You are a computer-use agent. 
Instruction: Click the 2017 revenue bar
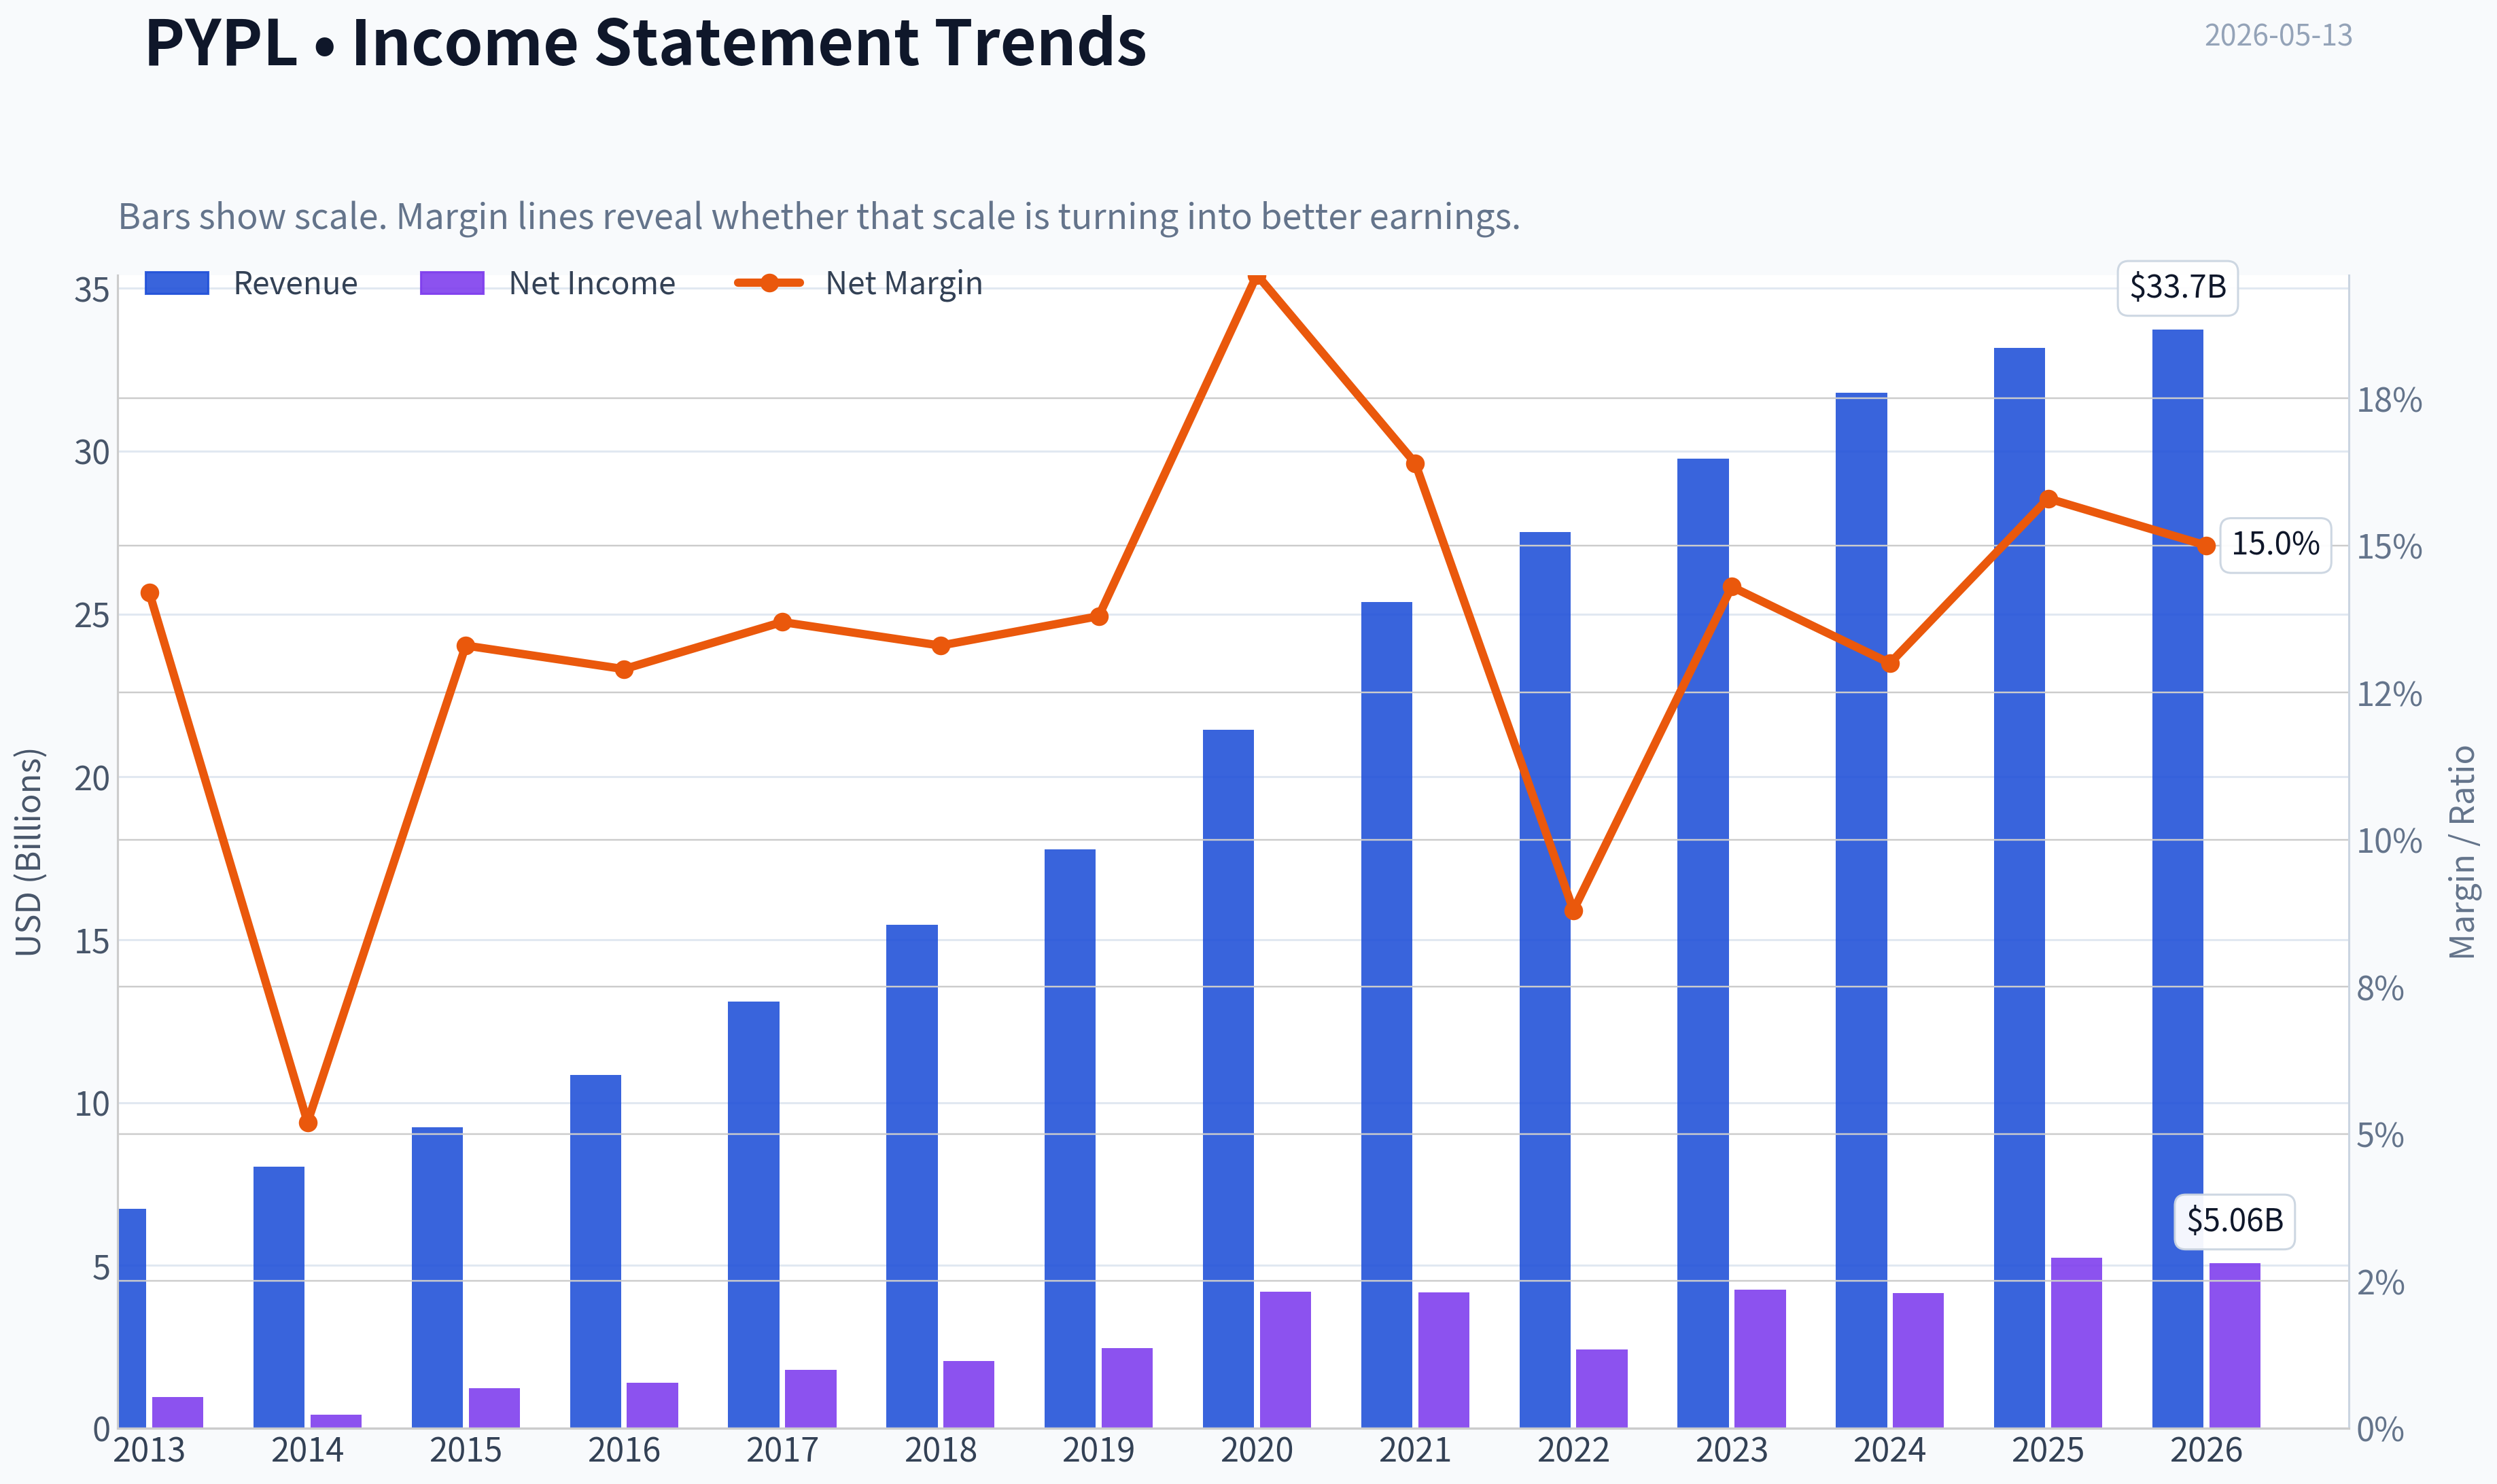point(753,1214)
